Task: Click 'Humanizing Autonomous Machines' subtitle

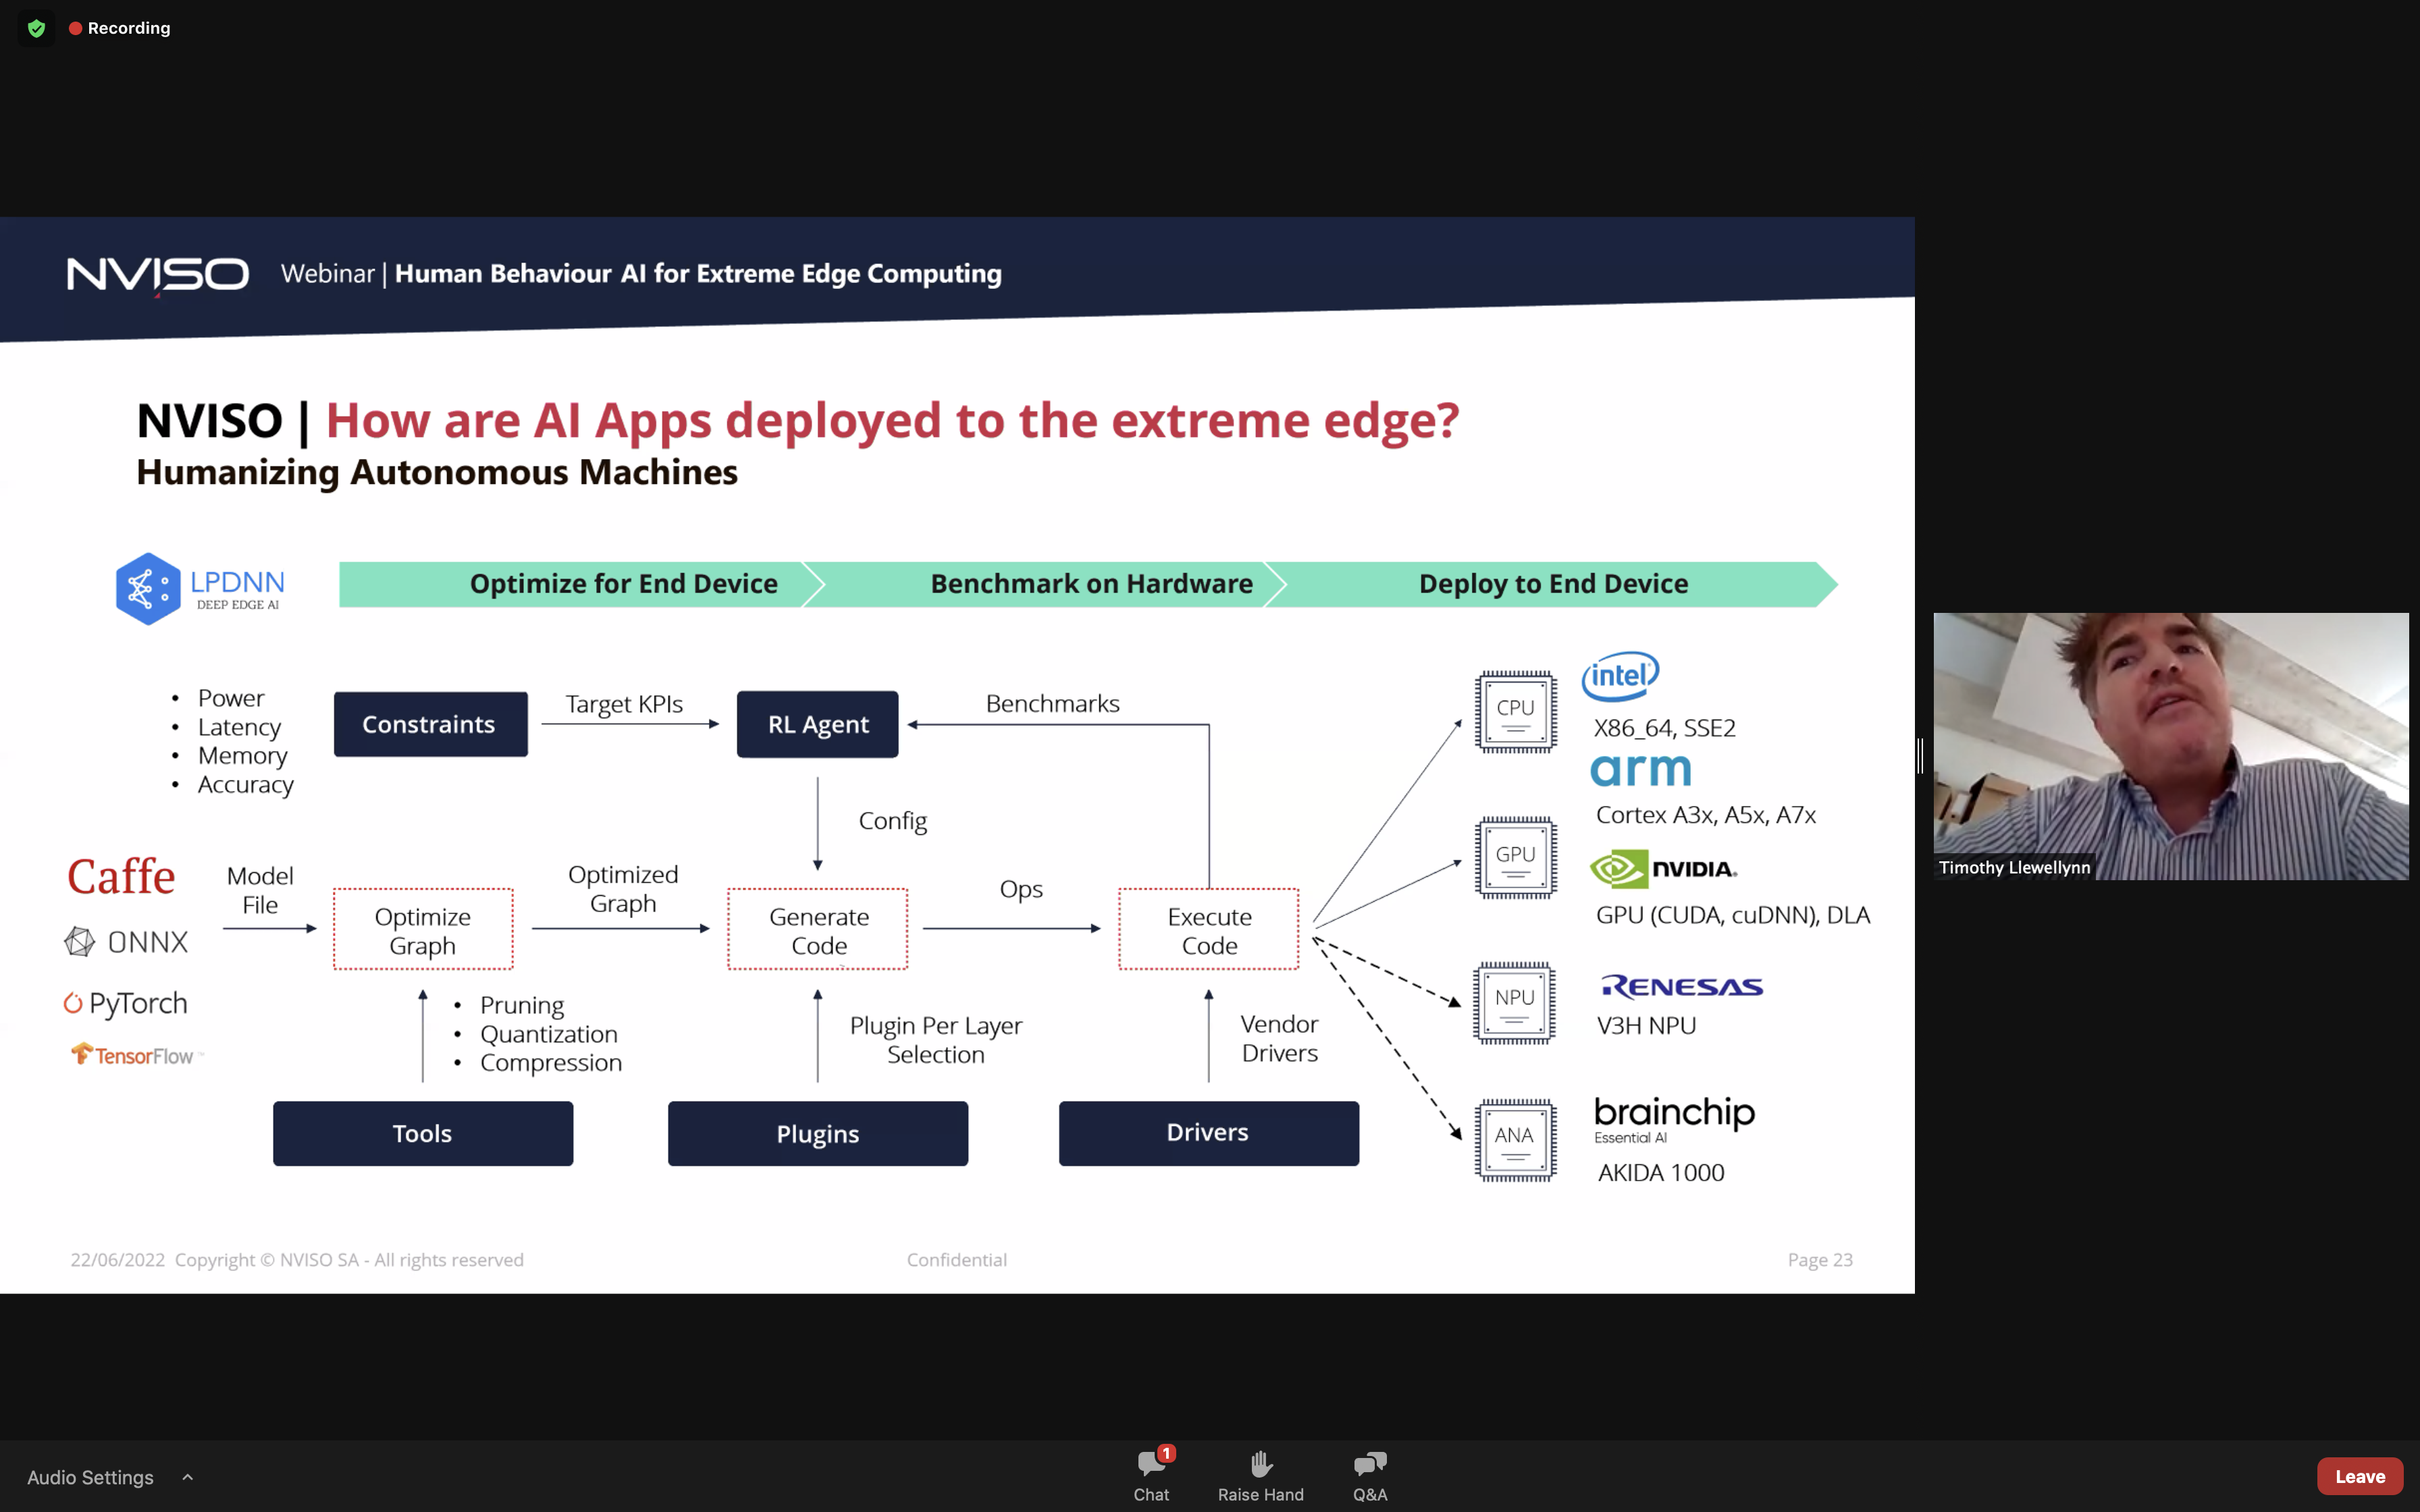Action: [437, 472]
